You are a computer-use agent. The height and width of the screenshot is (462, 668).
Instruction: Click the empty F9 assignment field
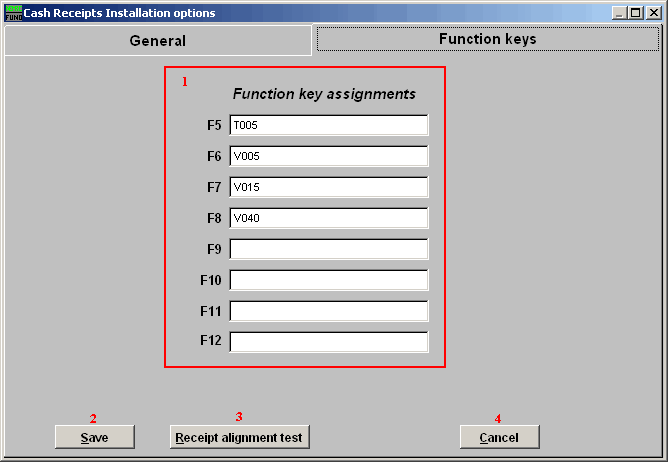(x=328, y=249)
